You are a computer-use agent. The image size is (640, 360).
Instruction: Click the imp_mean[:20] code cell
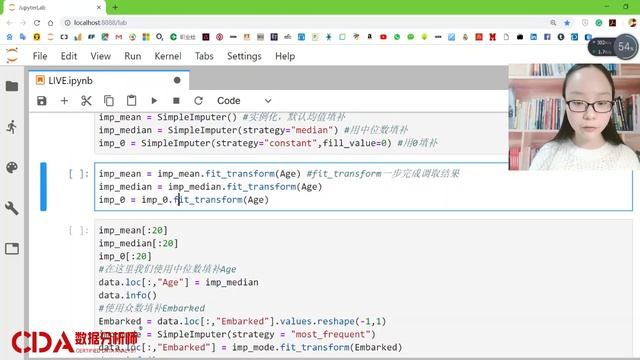pyautogui.click(x=363, y=290)
